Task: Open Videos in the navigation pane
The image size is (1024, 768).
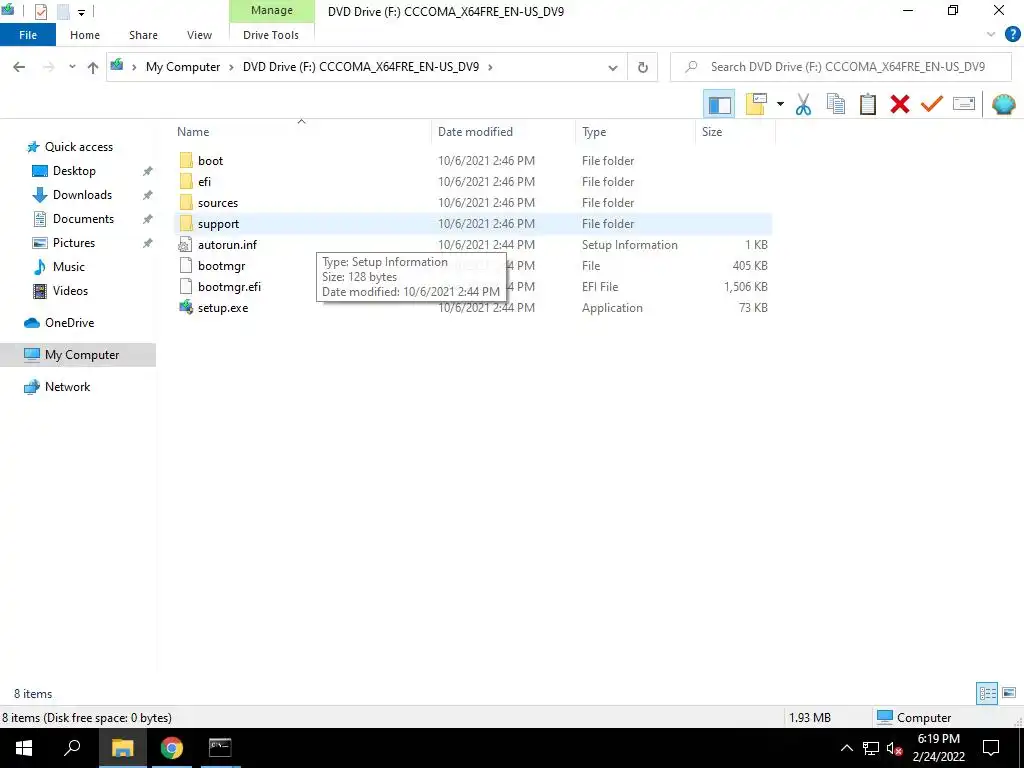Action: pyautogui.click(x=70, y=291)
